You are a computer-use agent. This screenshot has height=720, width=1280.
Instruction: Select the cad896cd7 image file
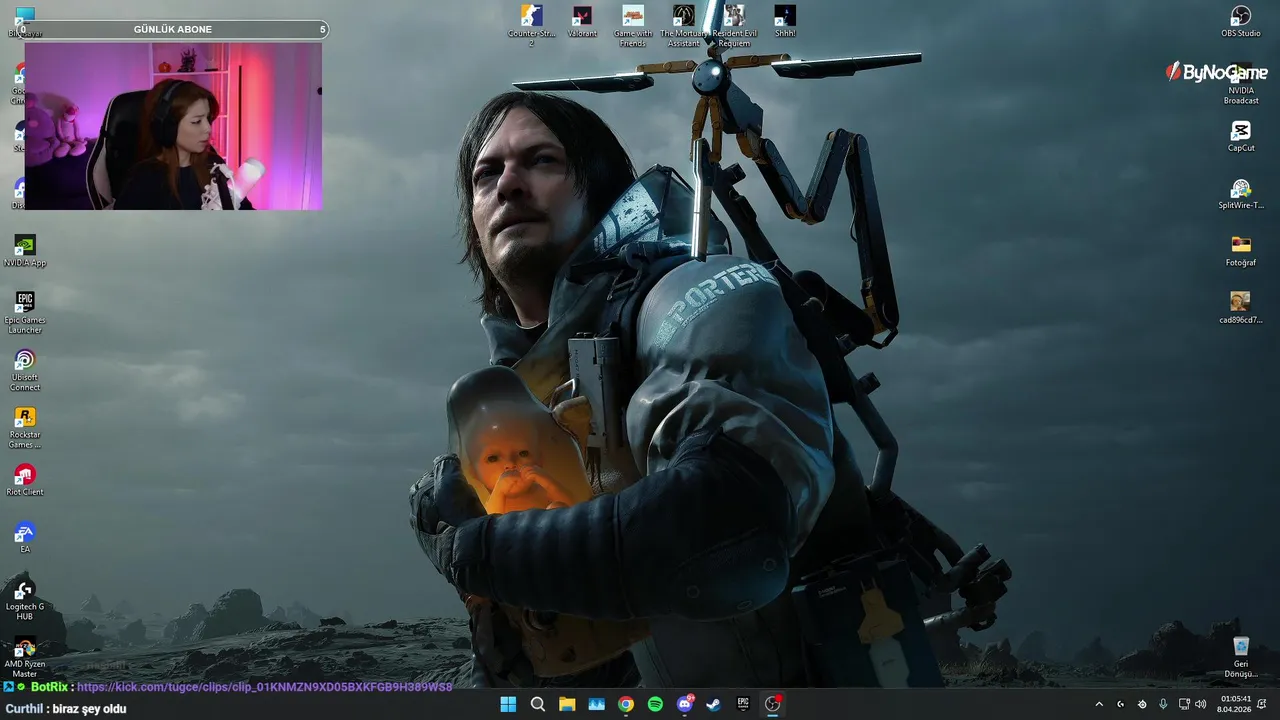(1241, 308)
